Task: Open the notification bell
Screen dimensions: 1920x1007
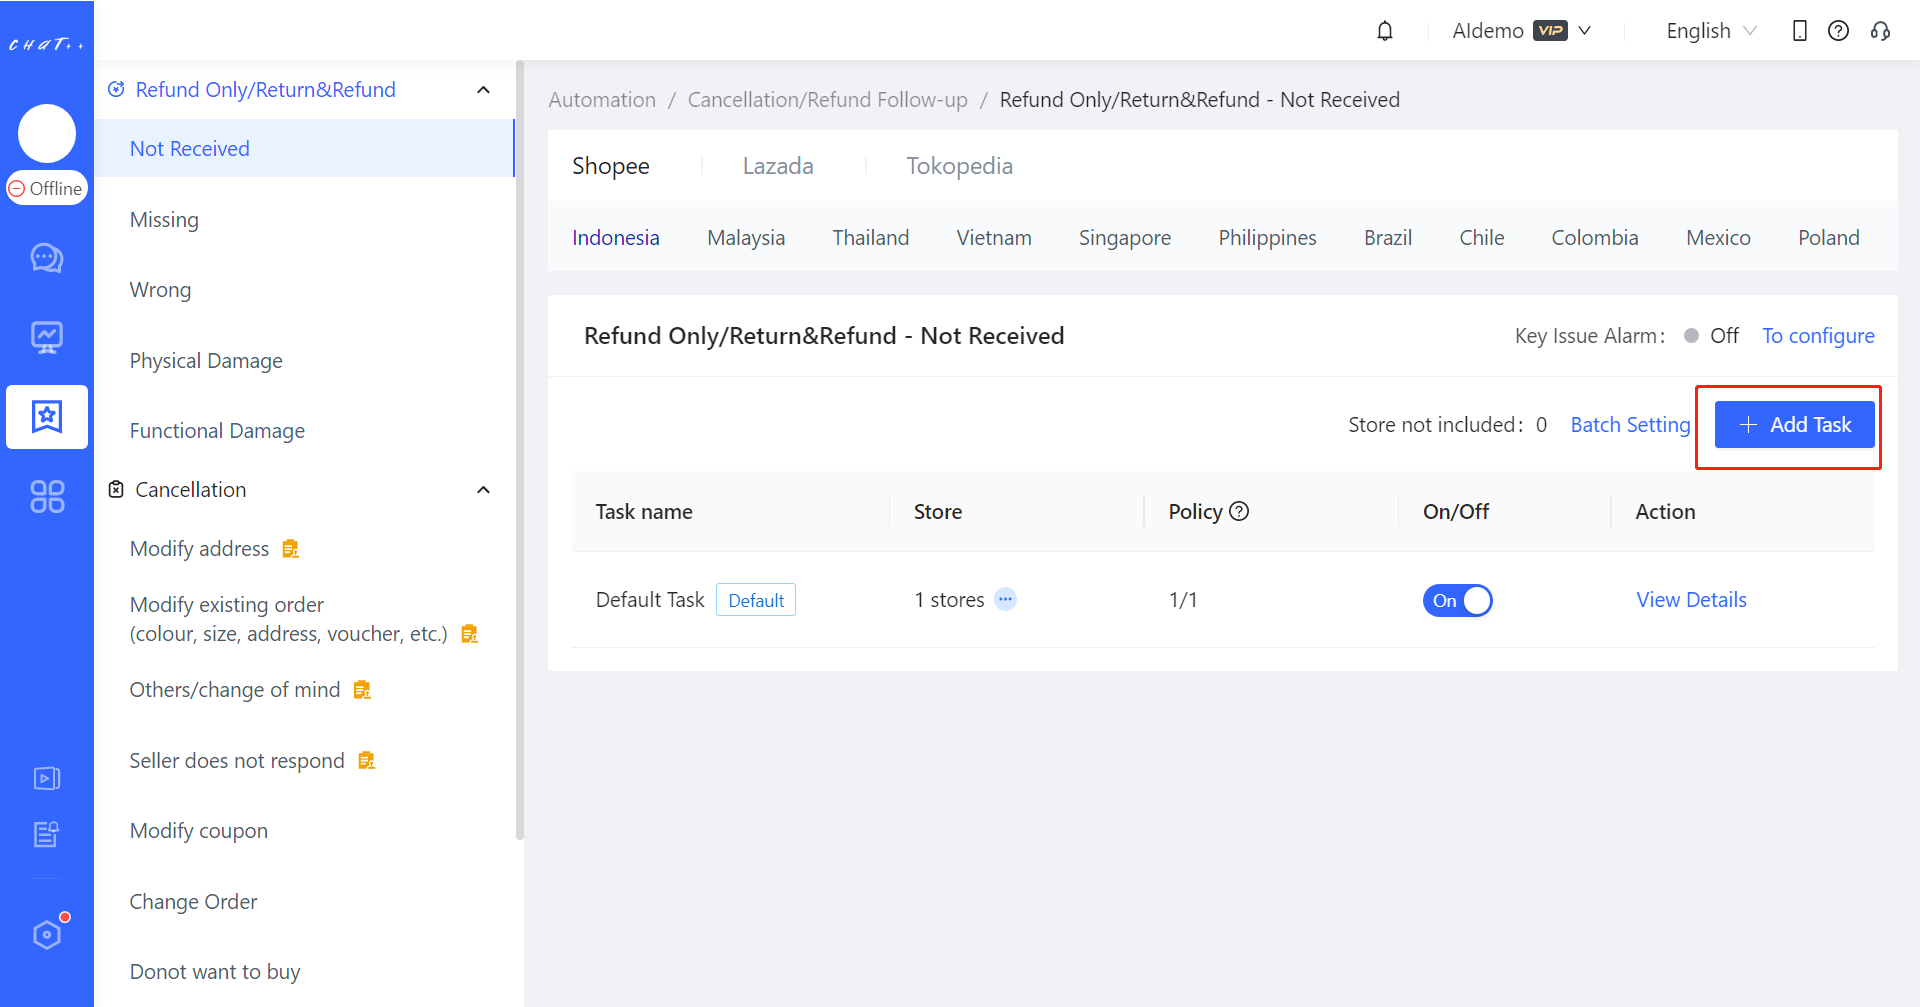Action: coord(1385,31)
